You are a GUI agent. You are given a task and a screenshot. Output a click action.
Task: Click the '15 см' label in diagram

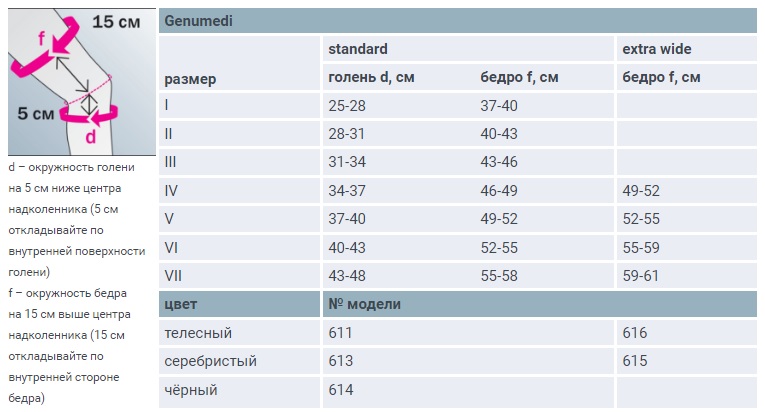[116, 21]
